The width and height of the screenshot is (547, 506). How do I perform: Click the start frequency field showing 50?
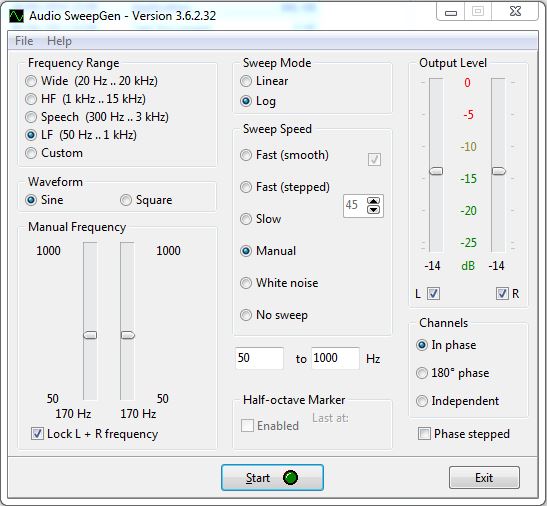point(259,358)
